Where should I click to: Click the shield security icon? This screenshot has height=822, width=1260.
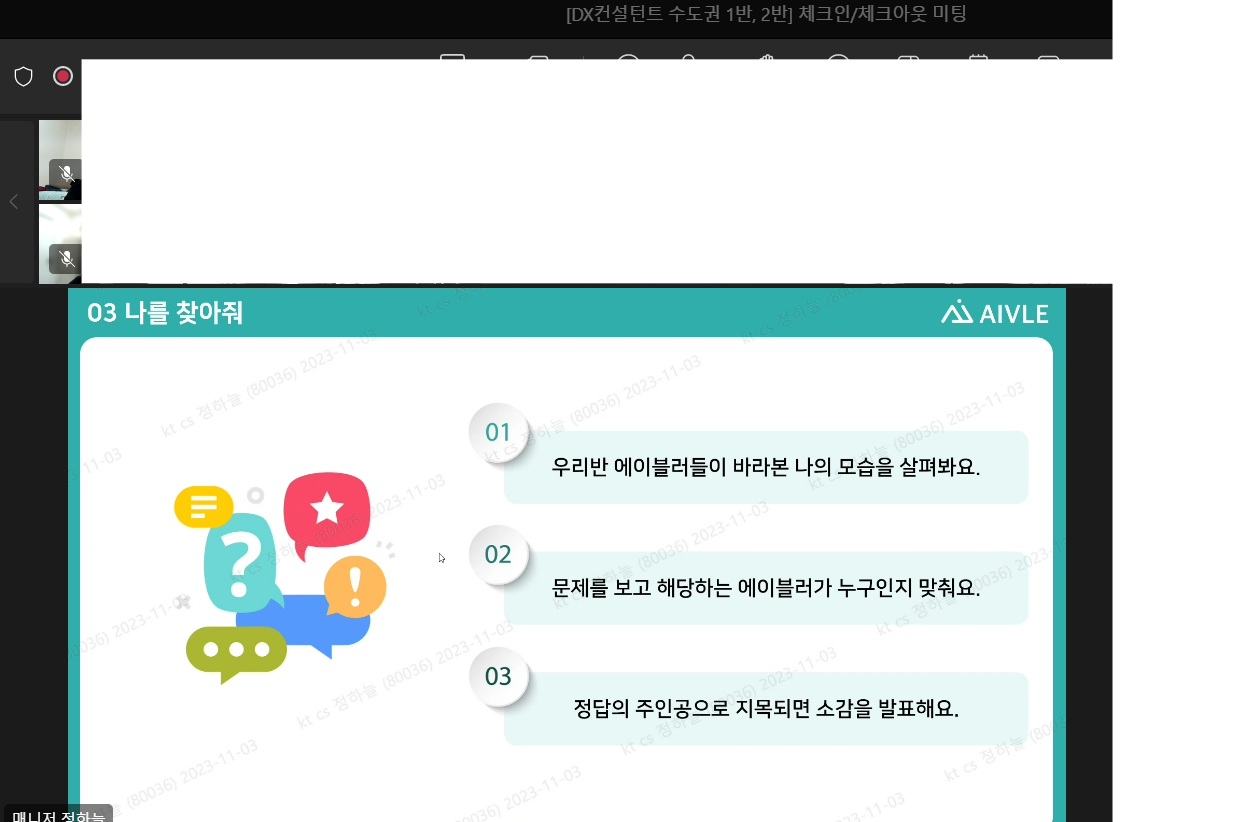23,76
